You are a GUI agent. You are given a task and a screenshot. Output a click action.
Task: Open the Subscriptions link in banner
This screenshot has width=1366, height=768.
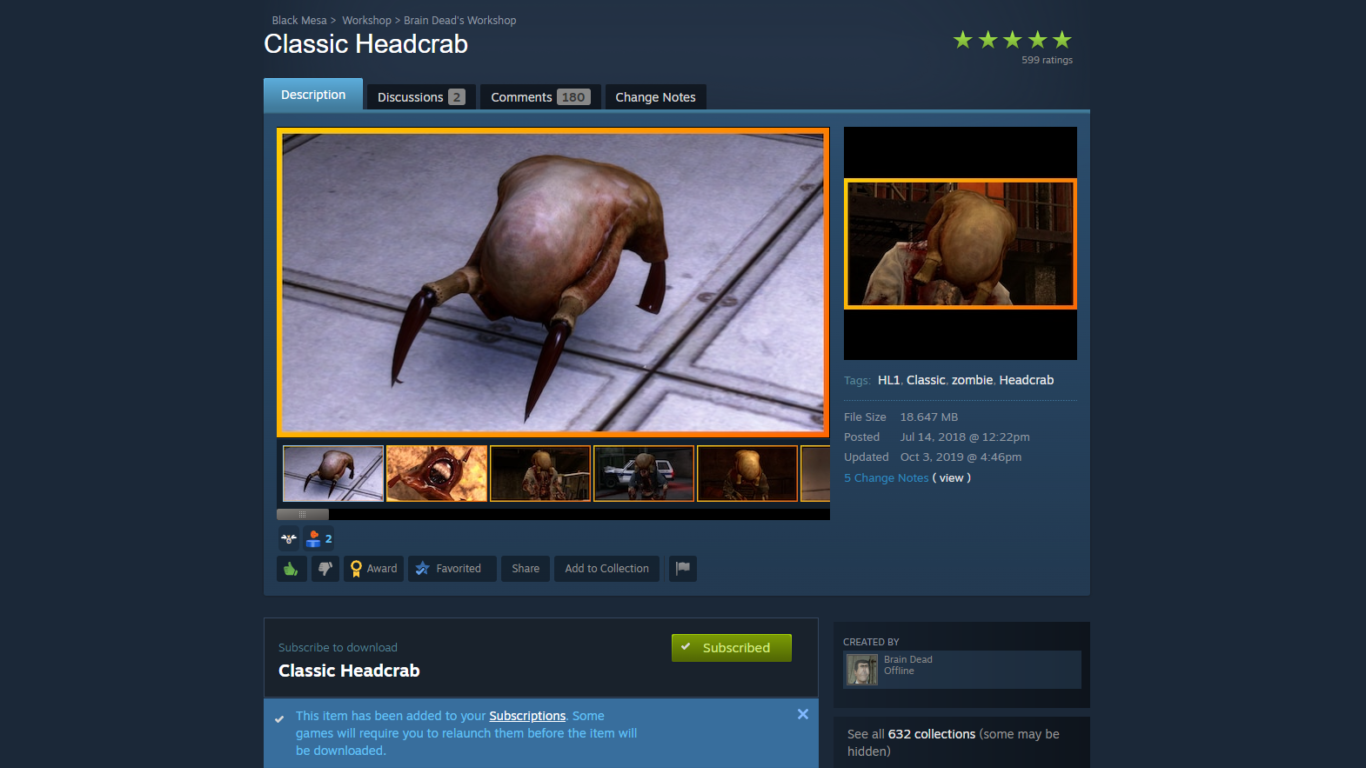[x=527, y=716]
